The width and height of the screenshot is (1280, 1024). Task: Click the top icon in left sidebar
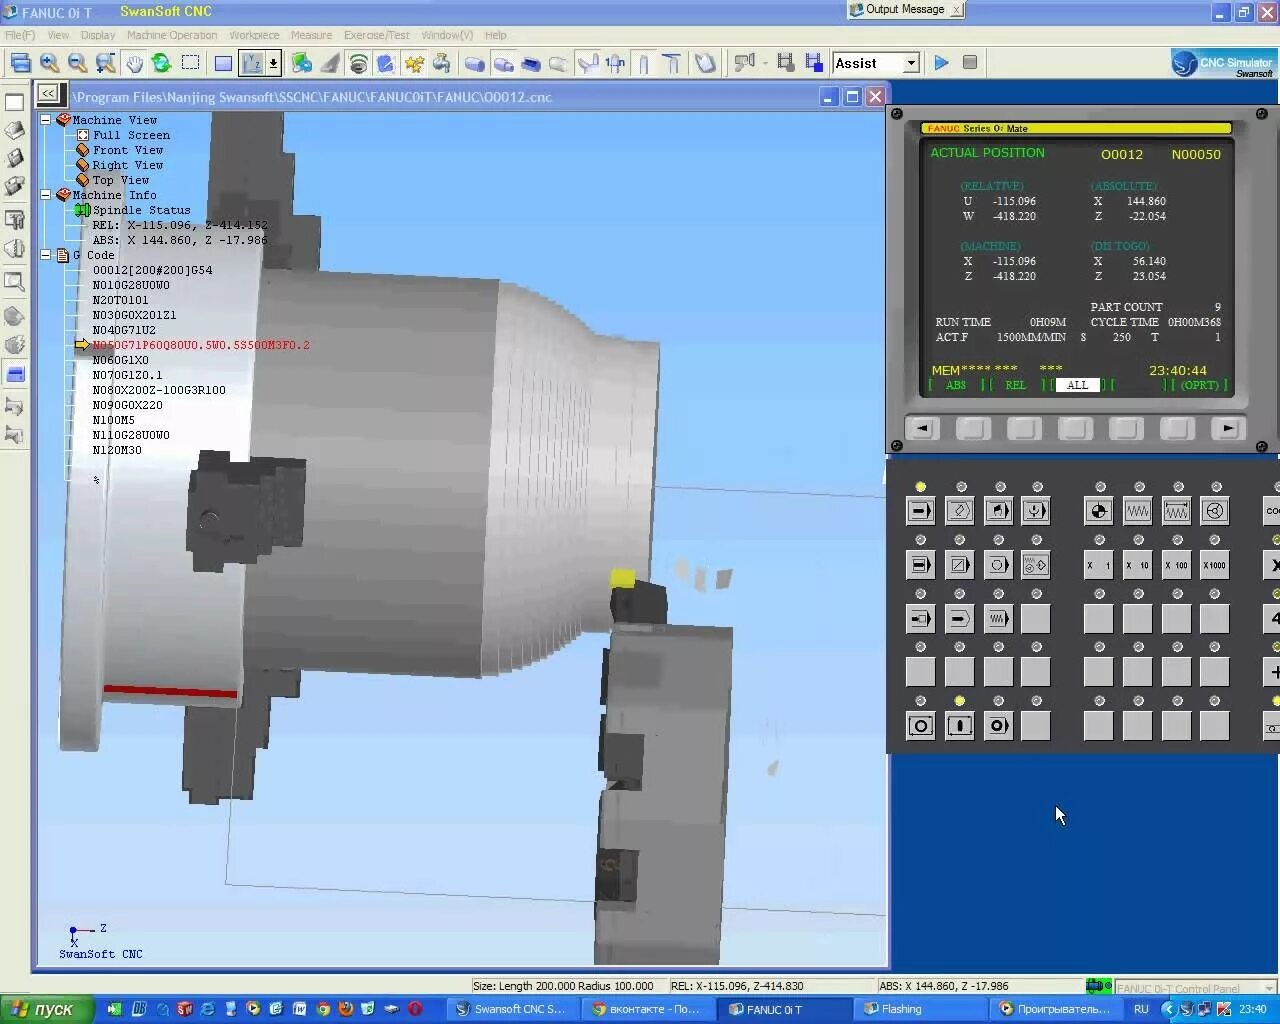point(15,102)
